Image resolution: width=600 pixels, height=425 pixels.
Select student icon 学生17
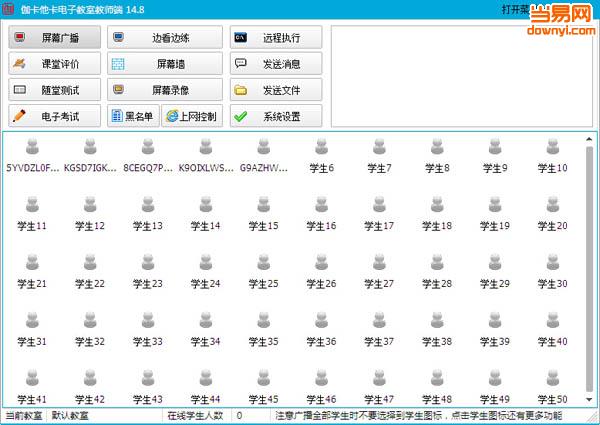click(x=379, y=205)
